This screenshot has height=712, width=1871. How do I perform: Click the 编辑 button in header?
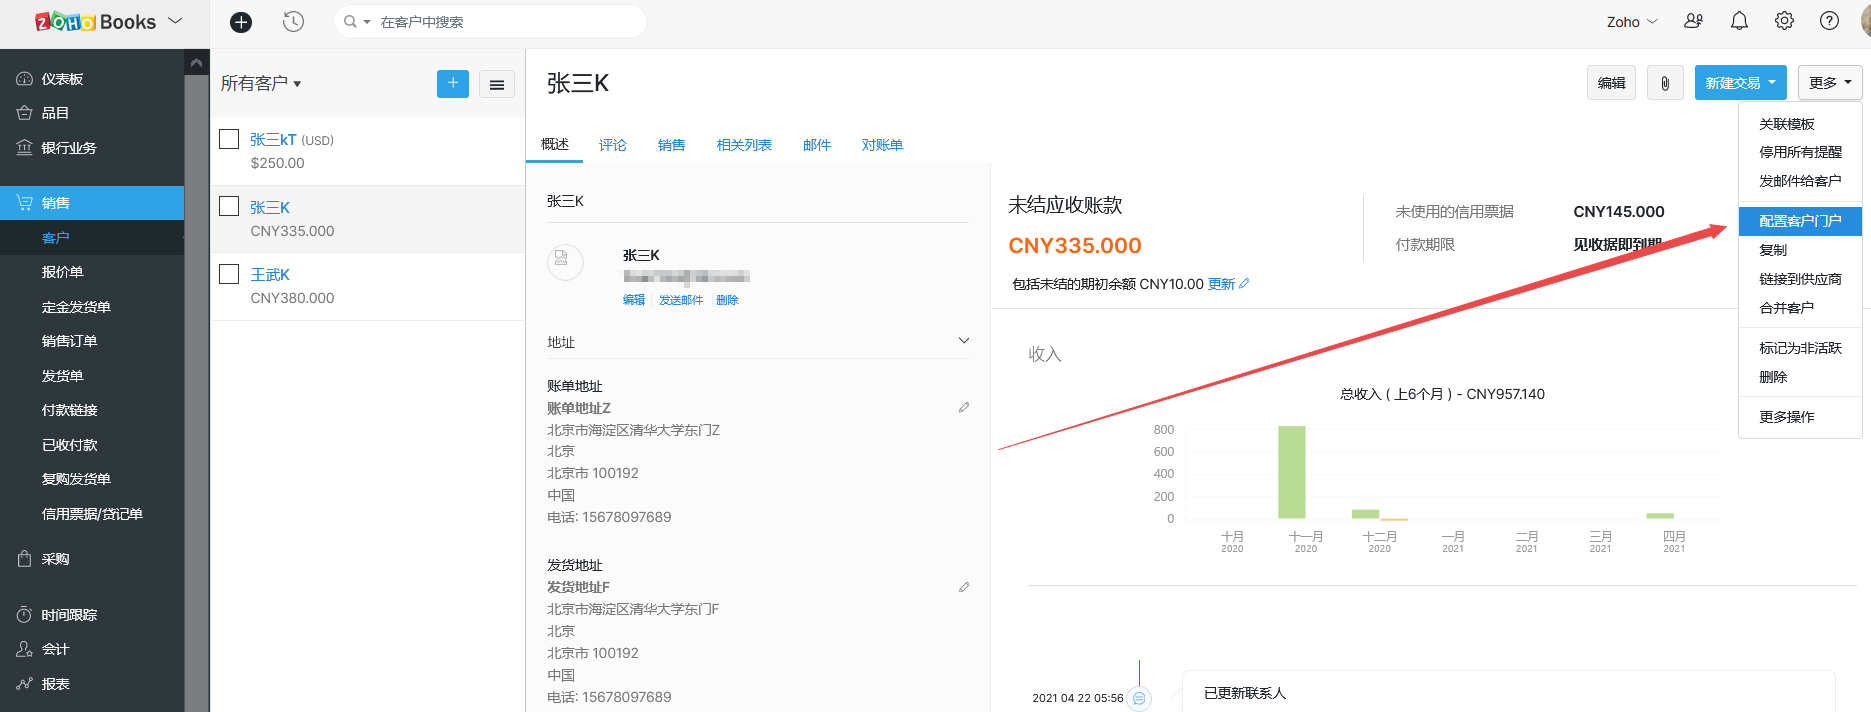1611,83
